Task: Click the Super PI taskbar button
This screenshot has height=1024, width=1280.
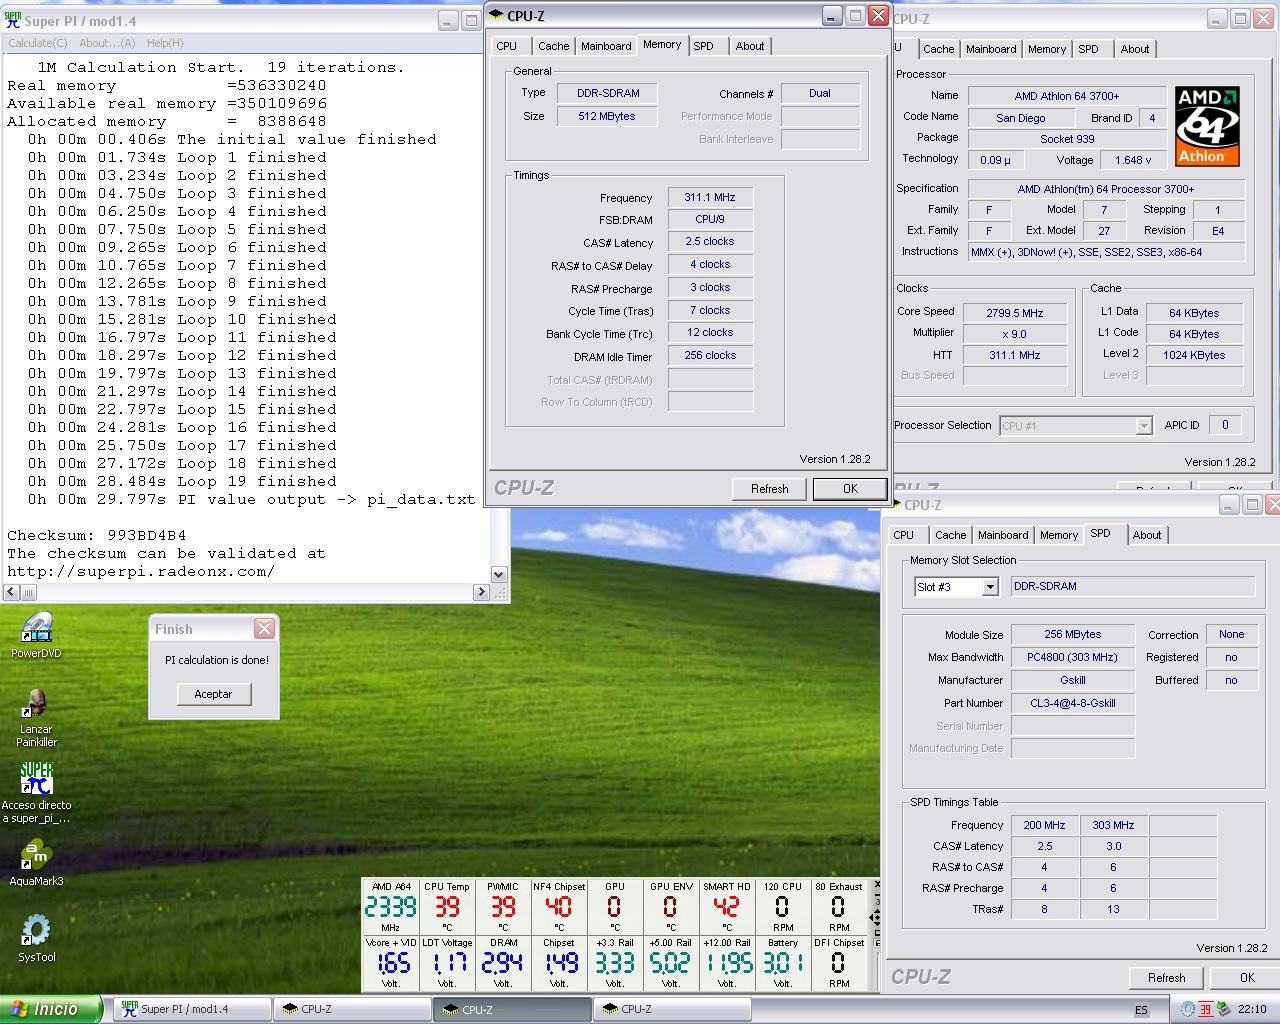Action: tap(190, 1009)
